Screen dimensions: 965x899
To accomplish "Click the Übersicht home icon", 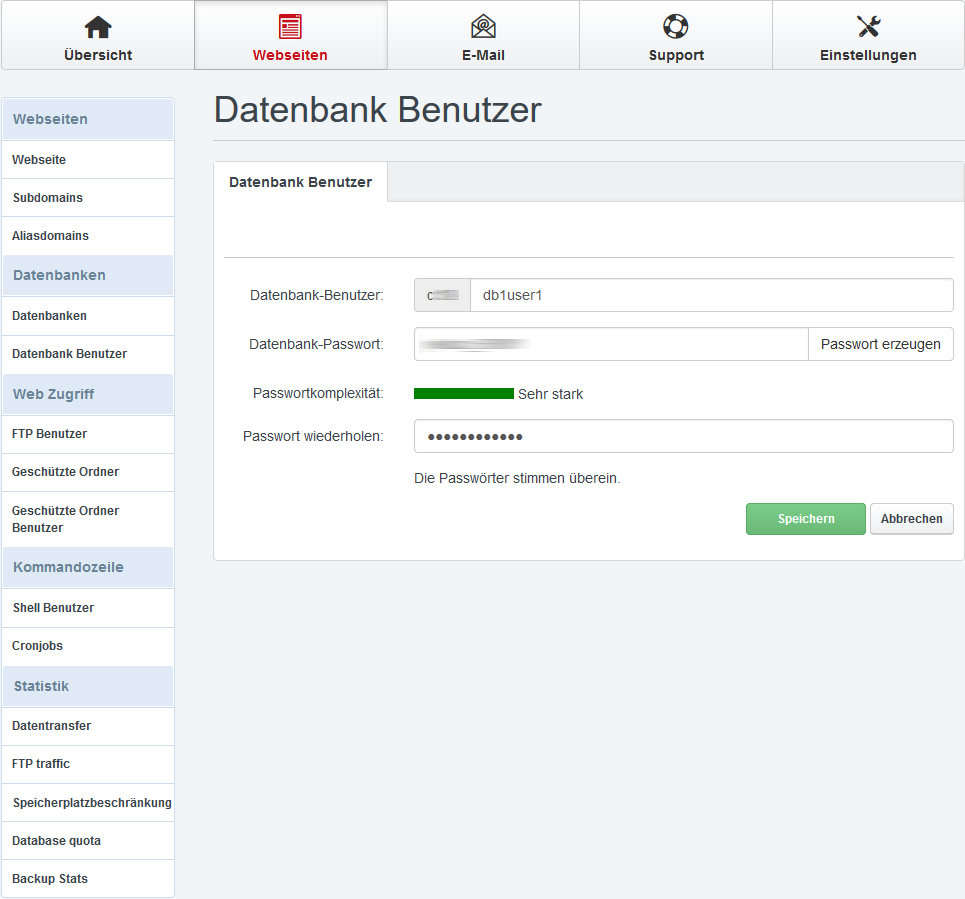I will (x=97, y=27).
